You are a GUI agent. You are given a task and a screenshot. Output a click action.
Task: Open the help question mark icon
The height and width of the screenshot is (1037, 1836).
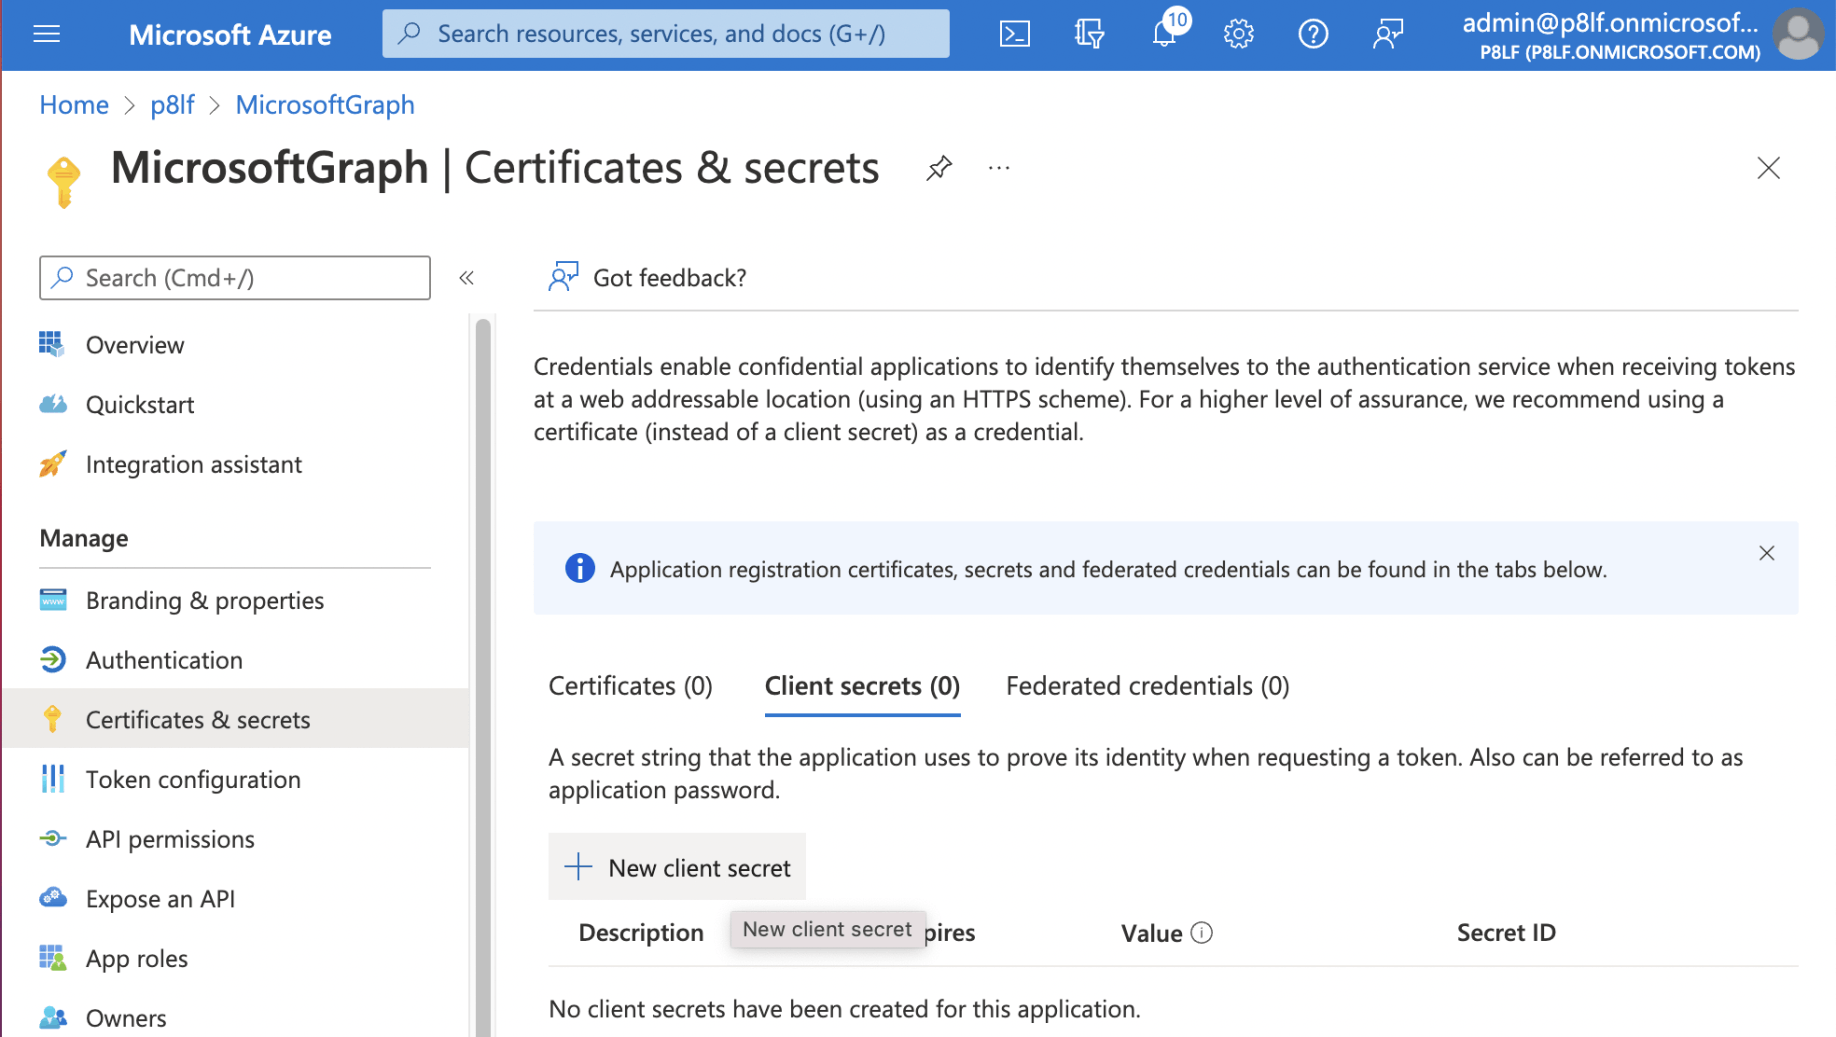coord(1312,34)
